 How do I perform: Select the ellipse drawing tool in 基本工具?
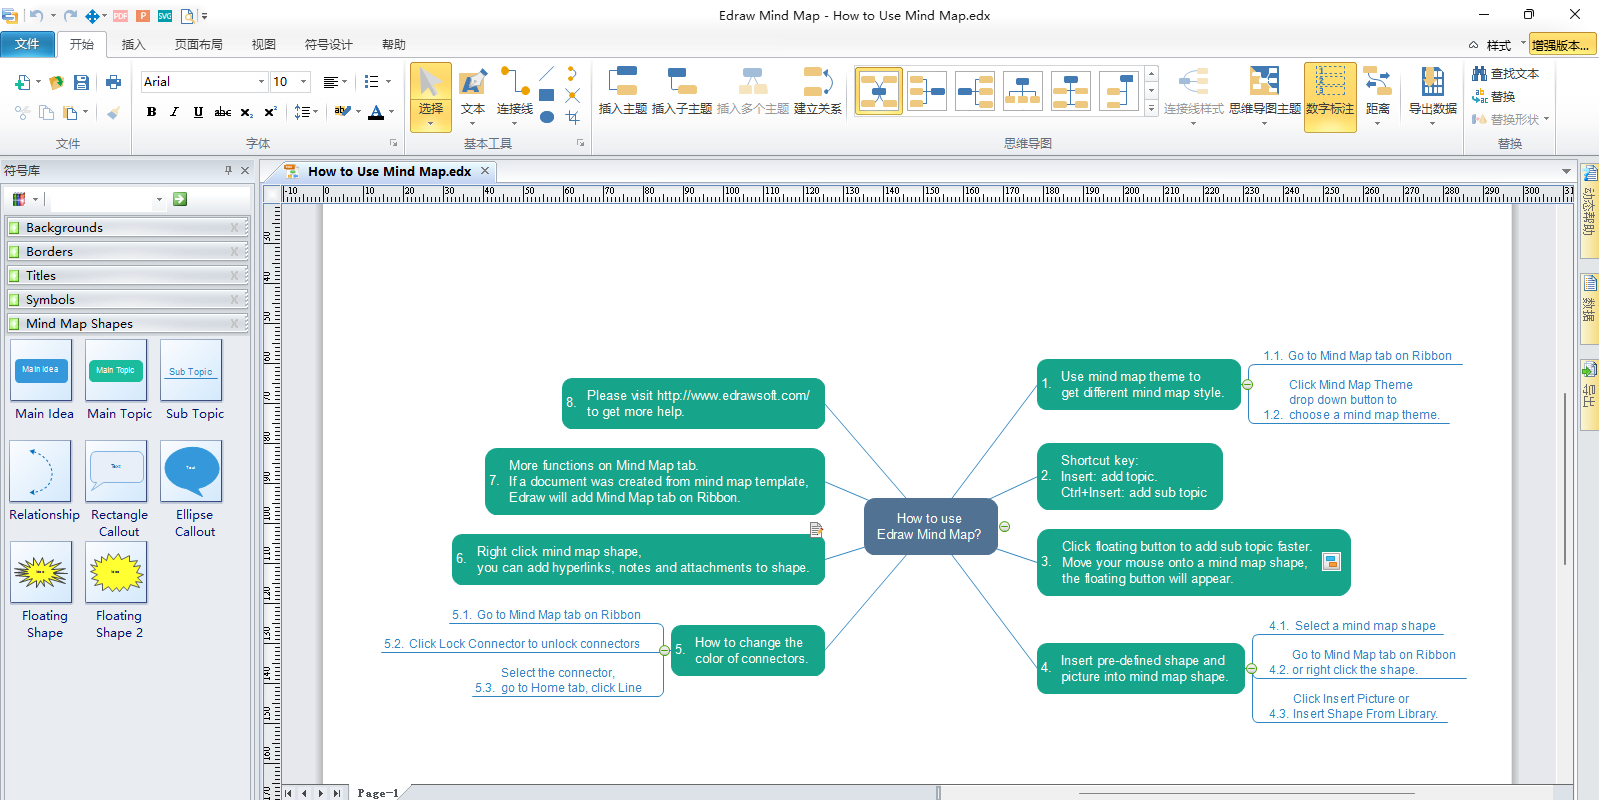pyautogui.click(x=547, y=117)
